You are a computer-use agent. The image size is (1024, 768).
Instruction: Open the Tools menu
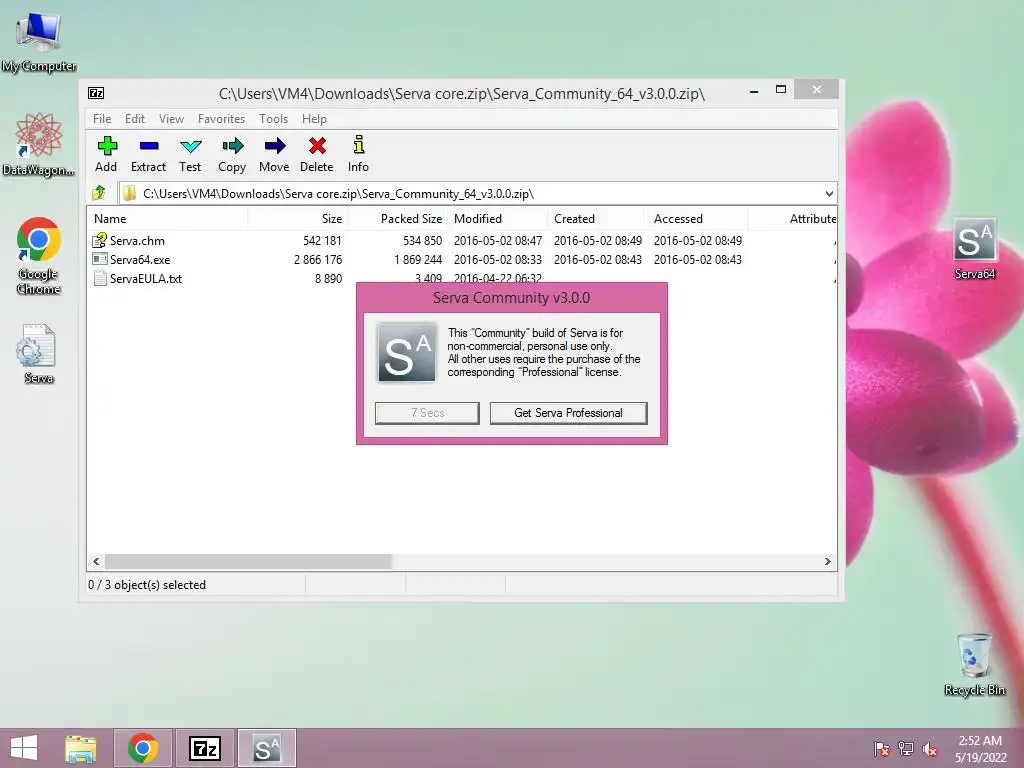coord(273,119)
